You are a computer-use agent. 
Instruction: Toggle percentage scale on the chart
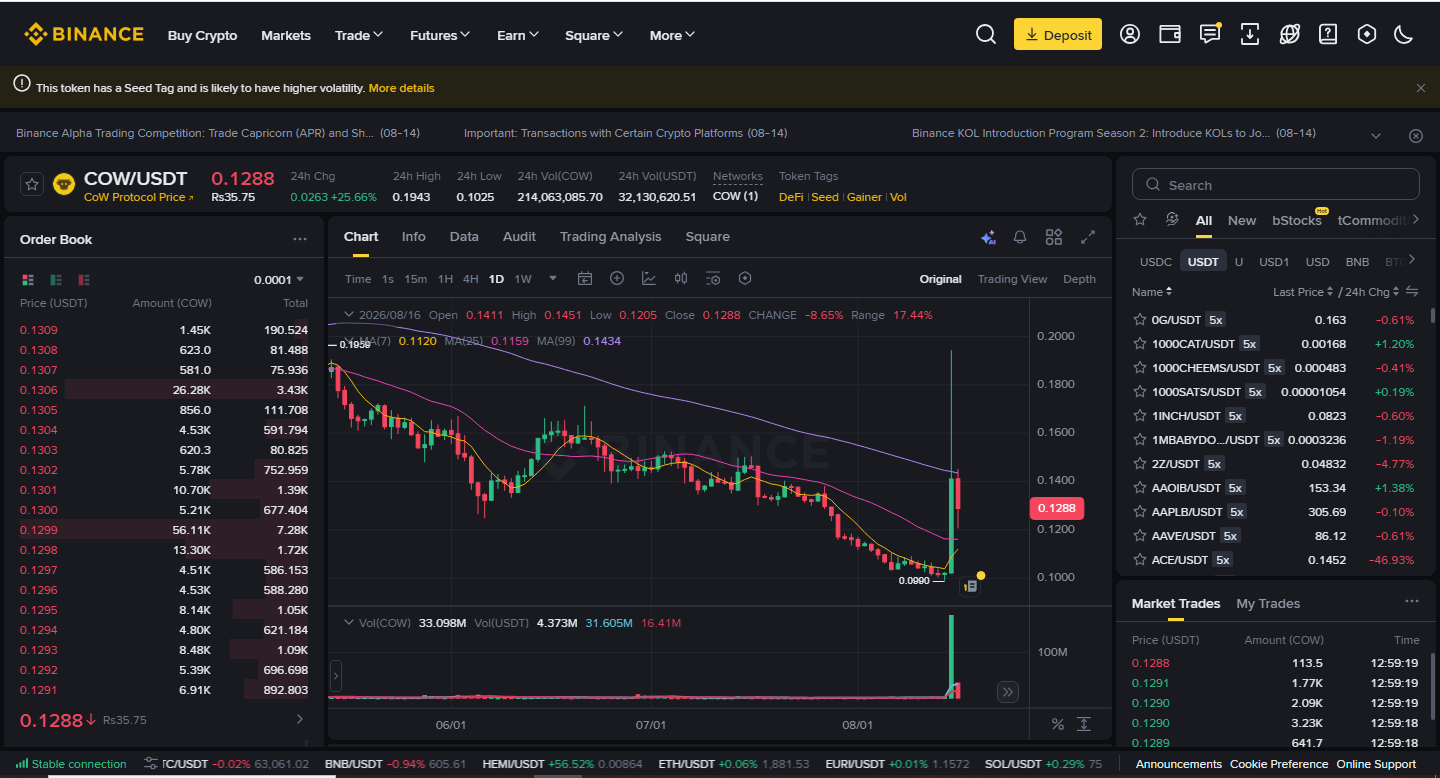pos(1058,724)
